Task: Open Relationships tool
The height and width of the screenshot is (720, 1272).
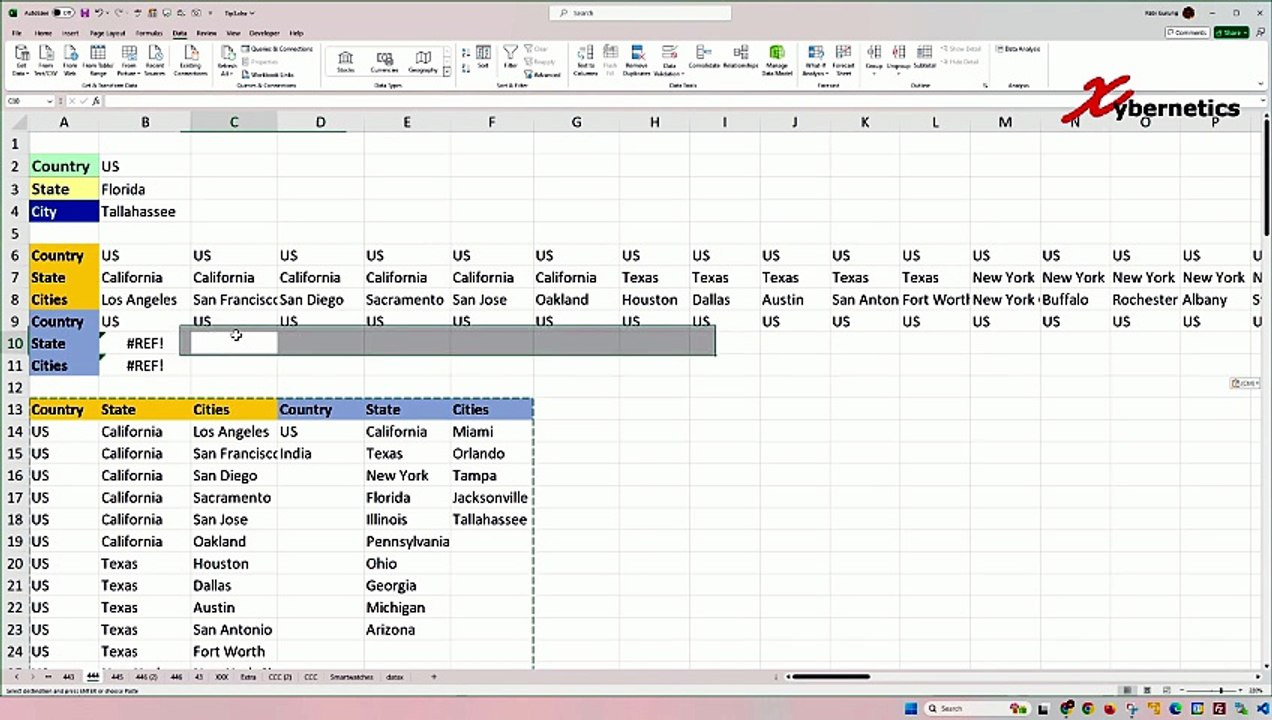Action: pyautogui.click(x=741, y=58)
